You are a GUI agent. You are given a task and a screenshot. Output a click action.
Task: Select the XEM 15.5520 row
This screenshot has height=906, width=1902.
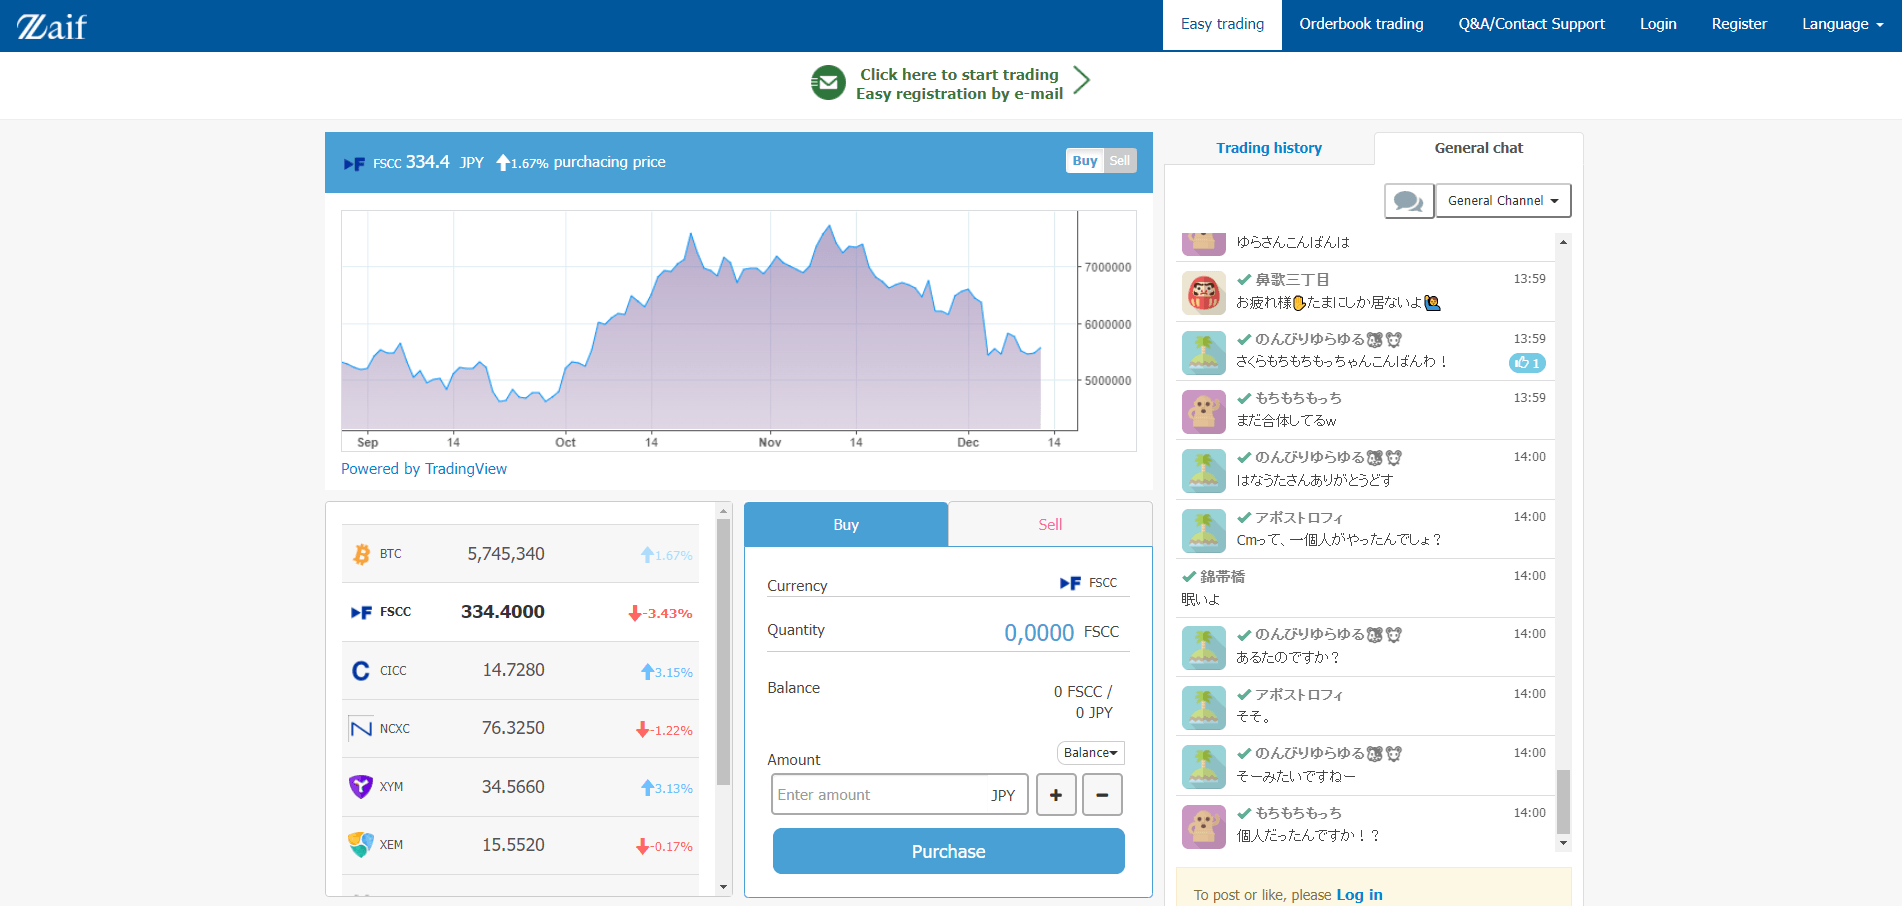[x=520, y=845]
